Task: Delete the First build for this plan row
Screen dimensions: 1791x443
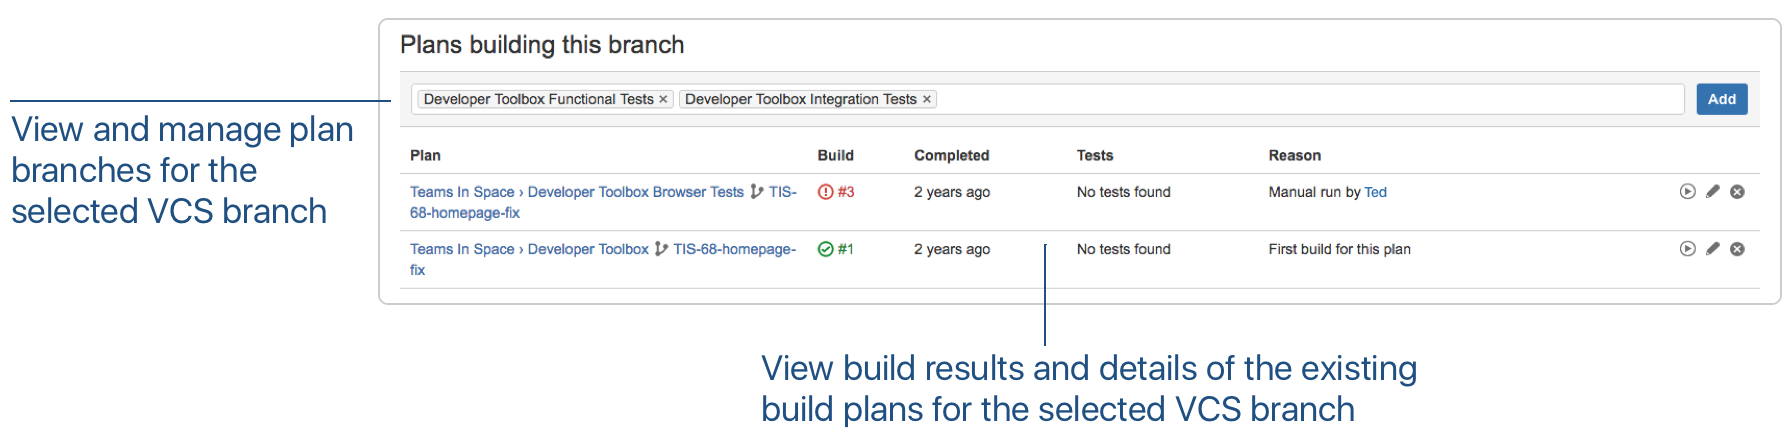Action: click(1738, 249)
